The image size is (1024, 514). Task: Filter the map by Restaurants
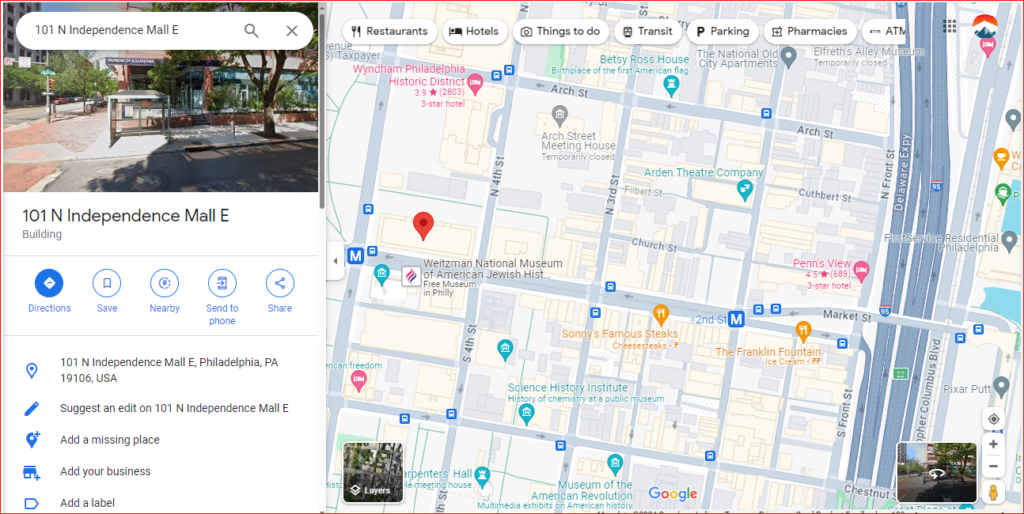[x=389, y=31]
